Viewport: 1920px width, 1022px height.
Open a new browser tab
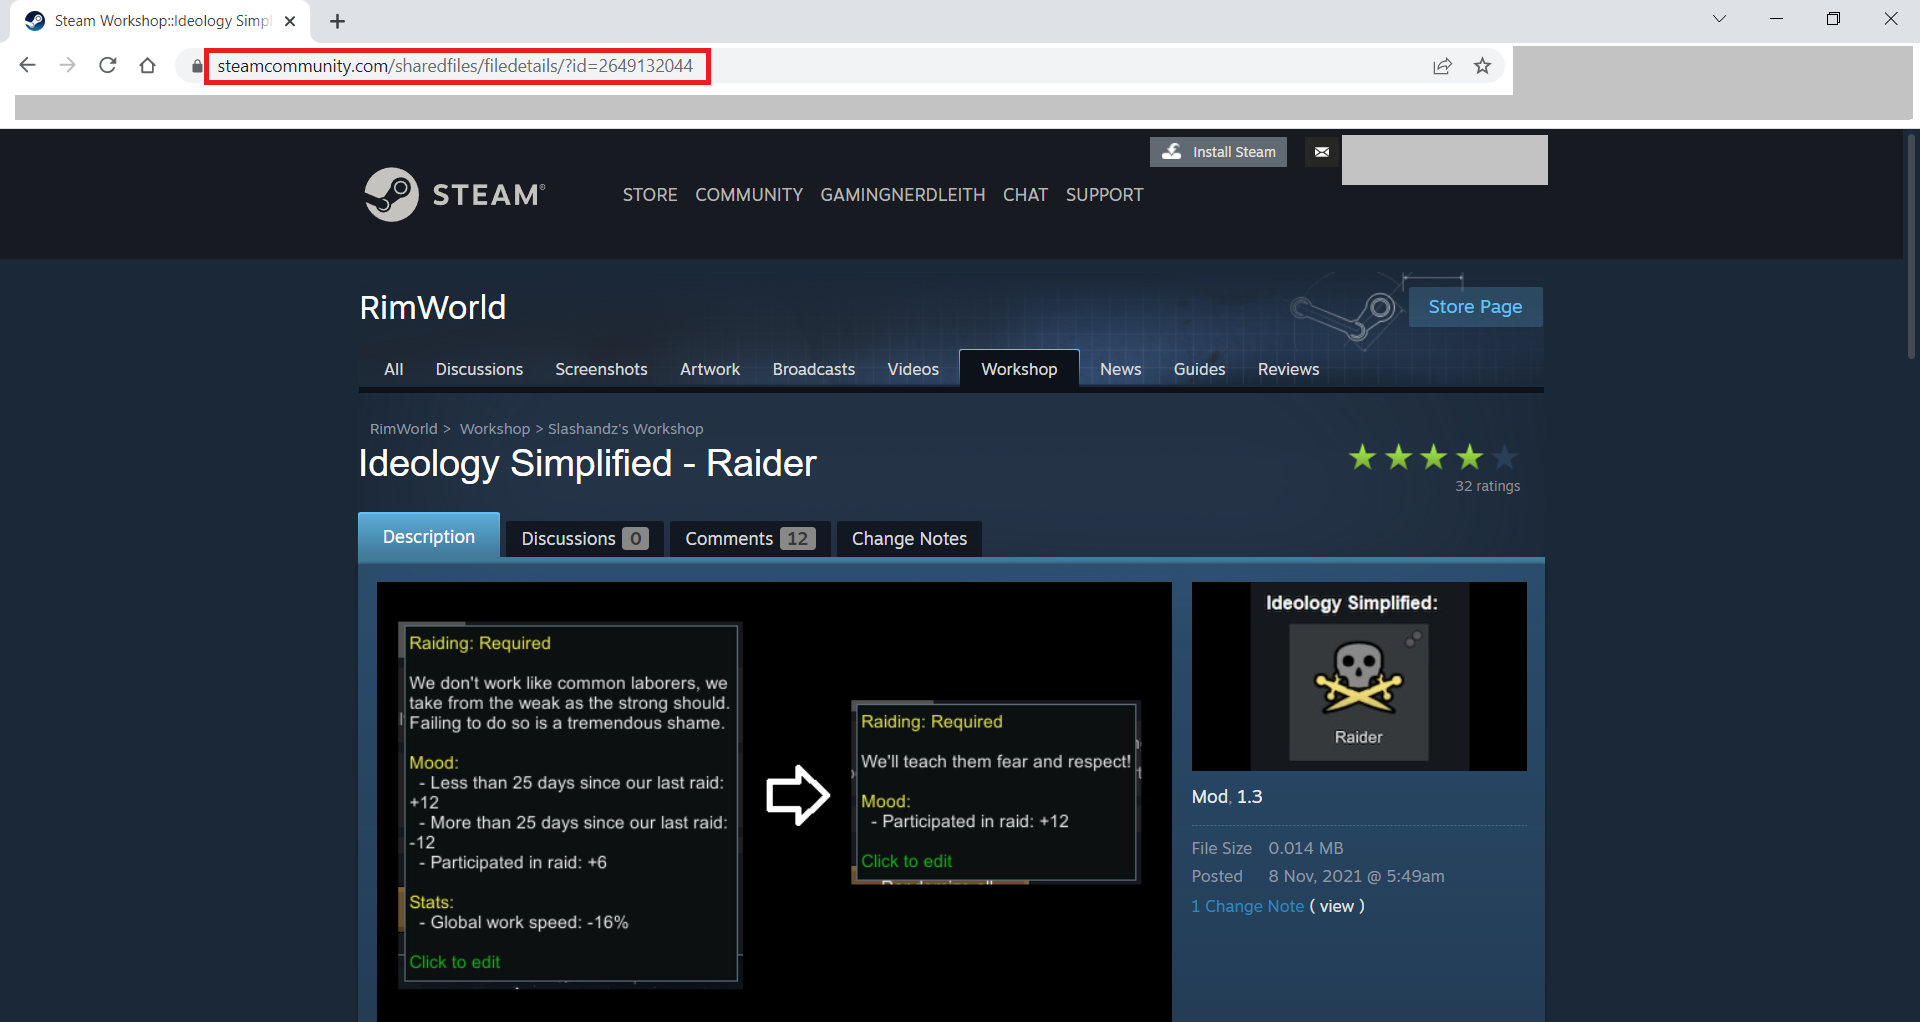(x=338, y=21)
